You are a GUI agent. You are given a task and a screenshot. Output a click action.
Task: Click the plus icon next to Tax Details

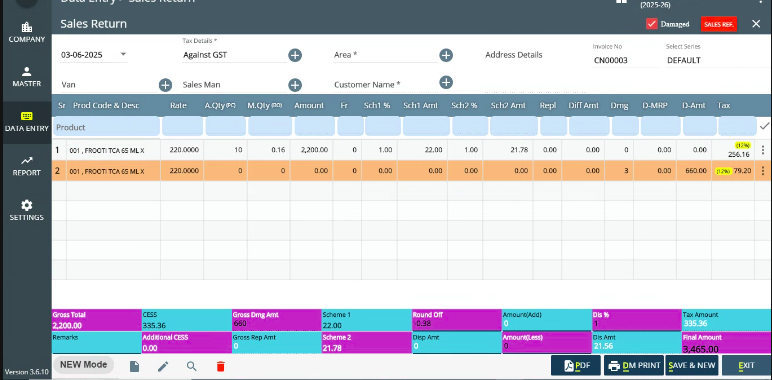click(295, 55)
